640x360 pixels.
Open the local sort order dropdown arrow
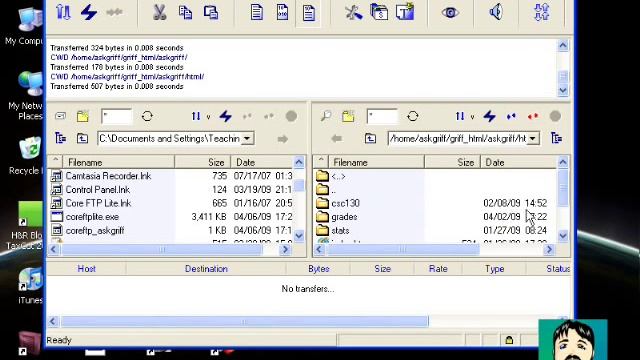coord(208,117)
